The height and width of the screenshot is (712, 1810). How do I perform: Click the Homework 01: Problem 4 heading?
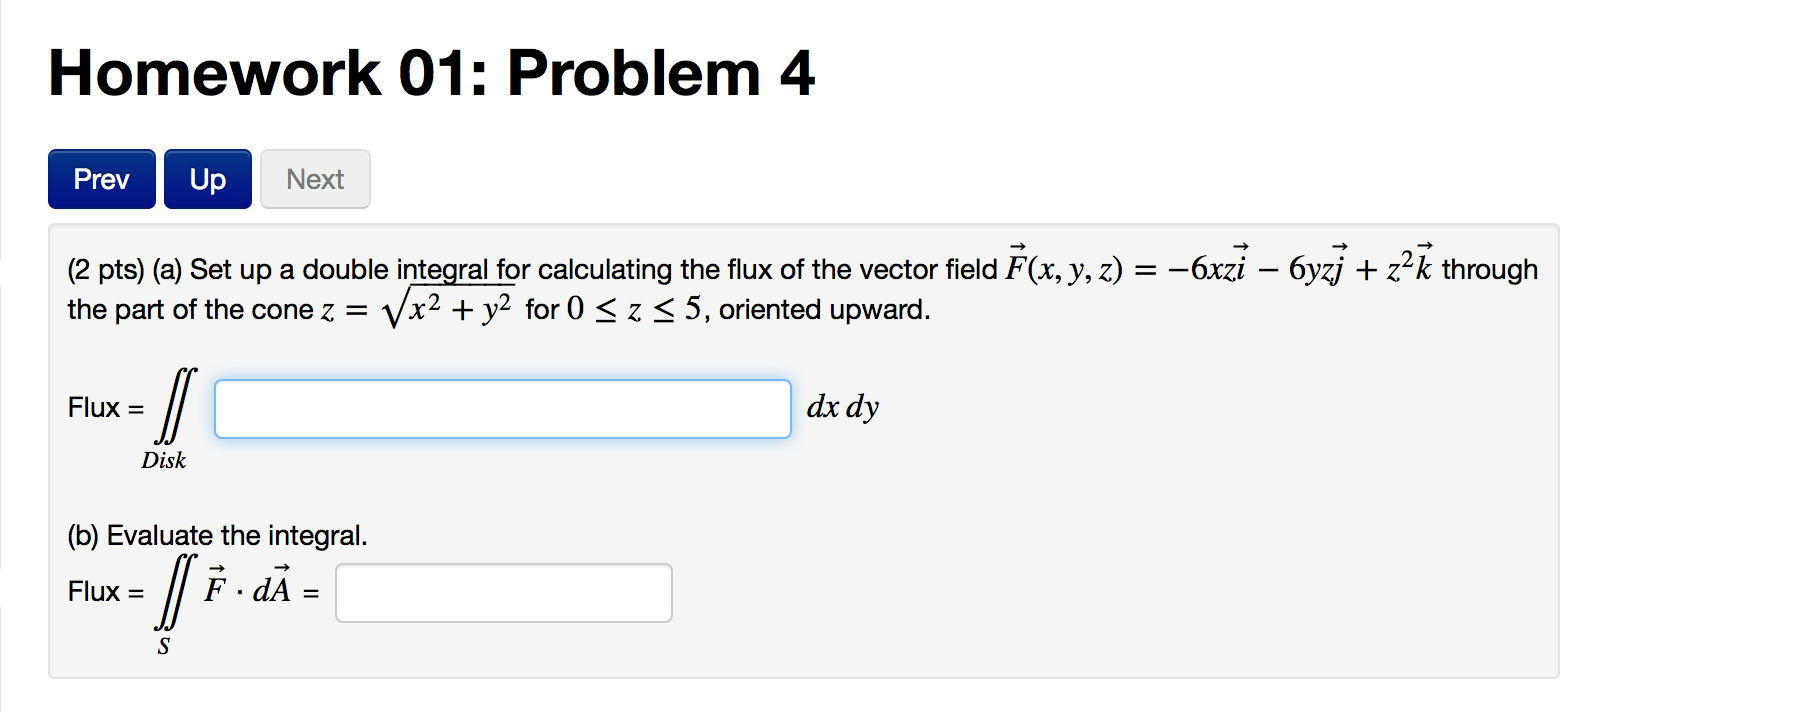pyautogui.click(x=432, y=73)
